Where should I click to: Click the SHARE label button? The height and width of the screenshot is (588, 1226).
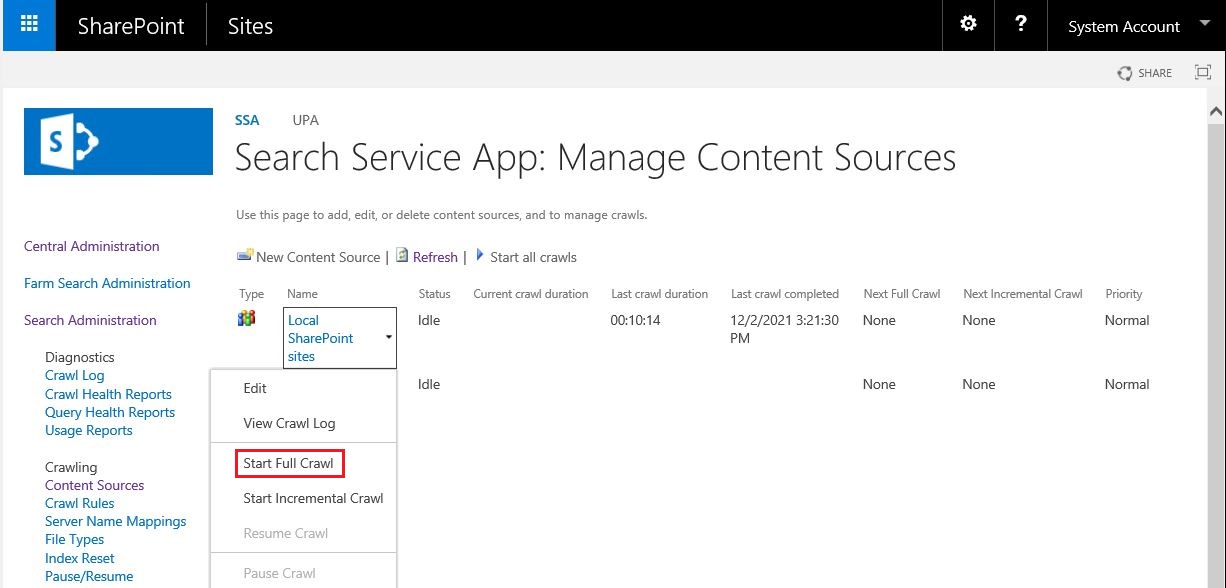[1155, 73]
